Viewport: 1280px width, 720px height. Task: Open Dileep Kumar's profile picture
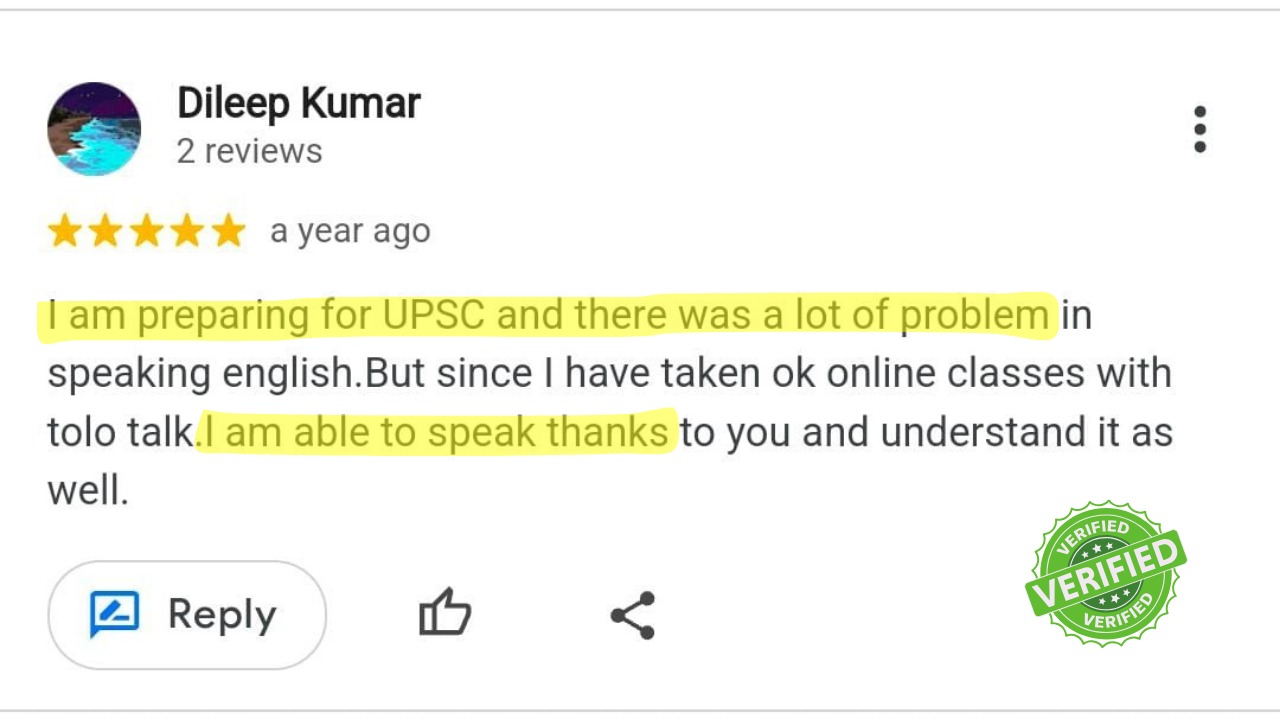(x=94, y=129)
